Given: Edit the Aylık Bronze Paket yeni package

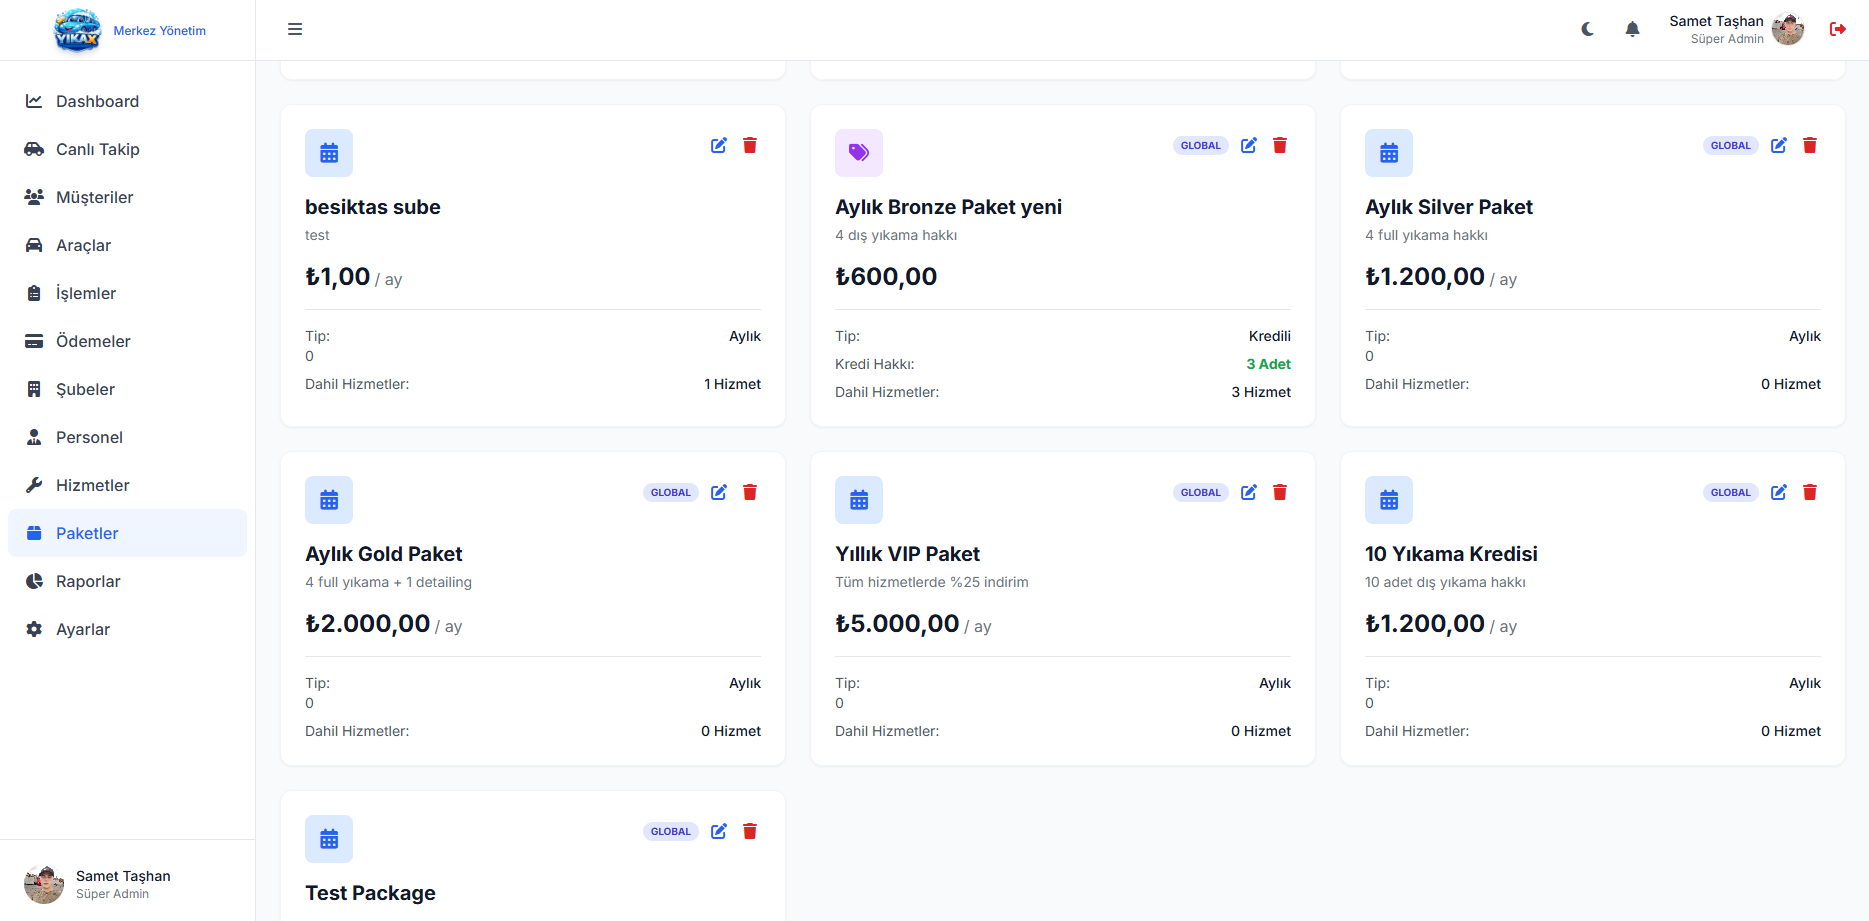Looking at the screenshot, I should 1249,145.
